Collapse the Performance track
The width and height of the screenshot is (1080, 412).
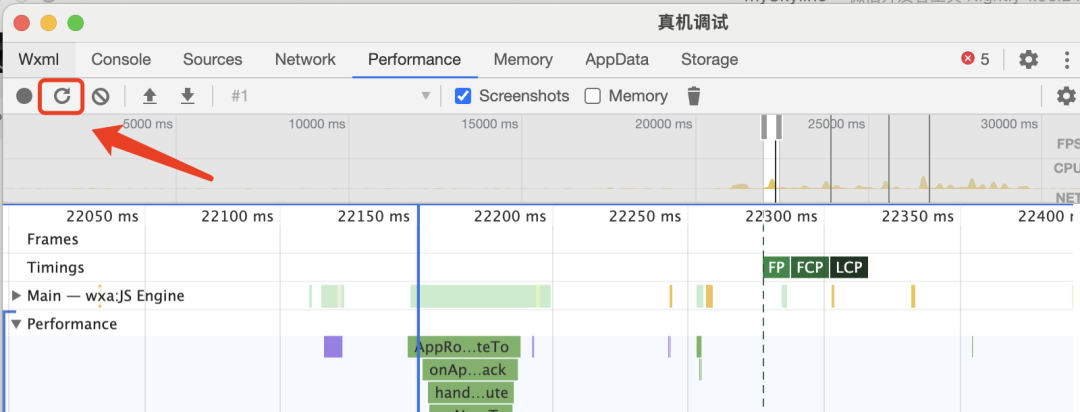click(17, 324)
